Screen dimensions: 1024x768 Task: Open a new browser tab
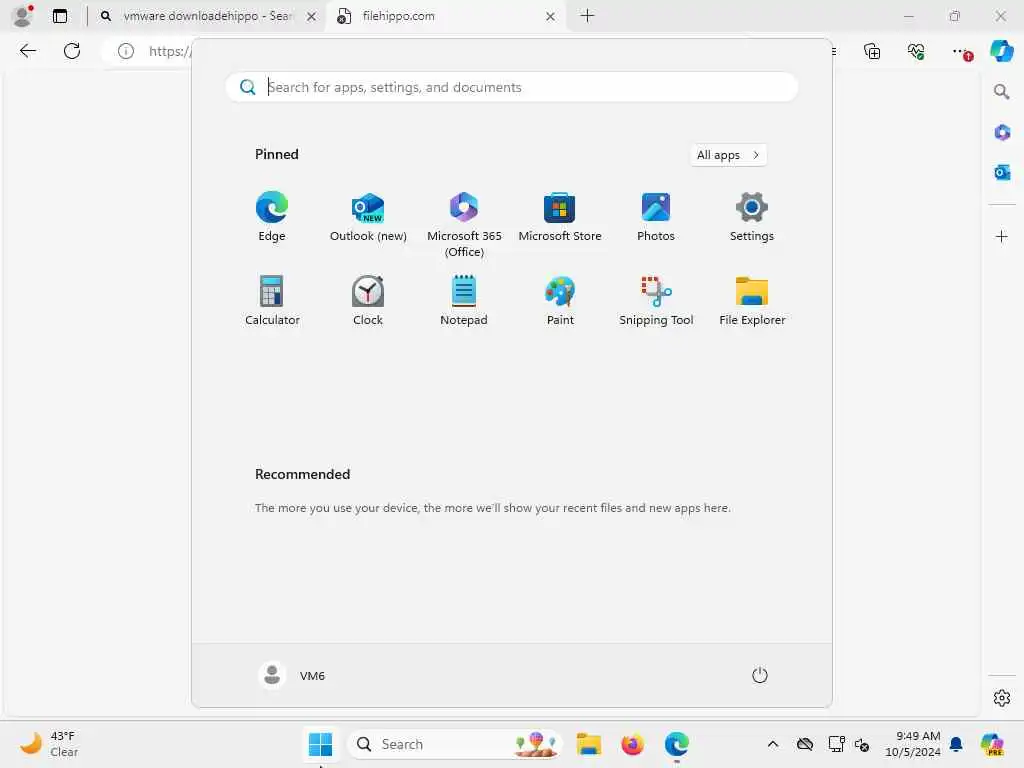click(587, 16)
